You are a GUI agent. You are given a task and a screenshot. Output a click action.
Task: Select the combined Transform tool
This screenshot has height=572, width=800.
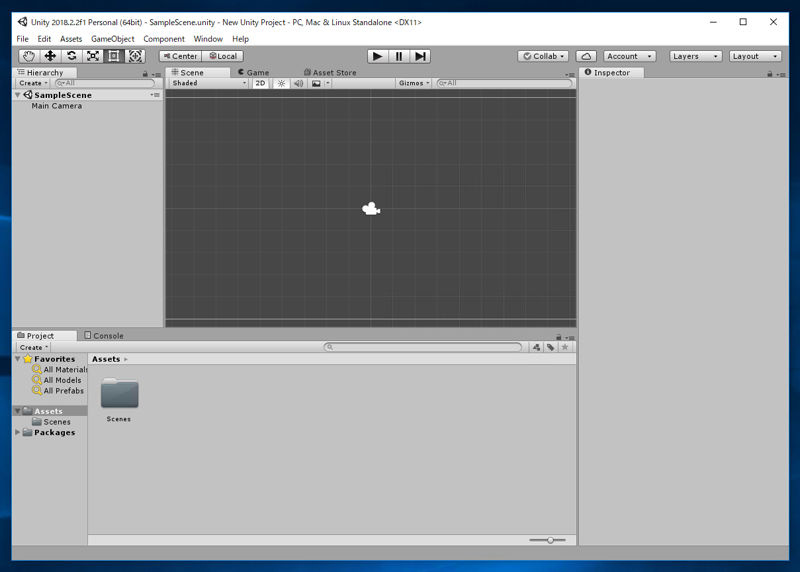point(135,56)
